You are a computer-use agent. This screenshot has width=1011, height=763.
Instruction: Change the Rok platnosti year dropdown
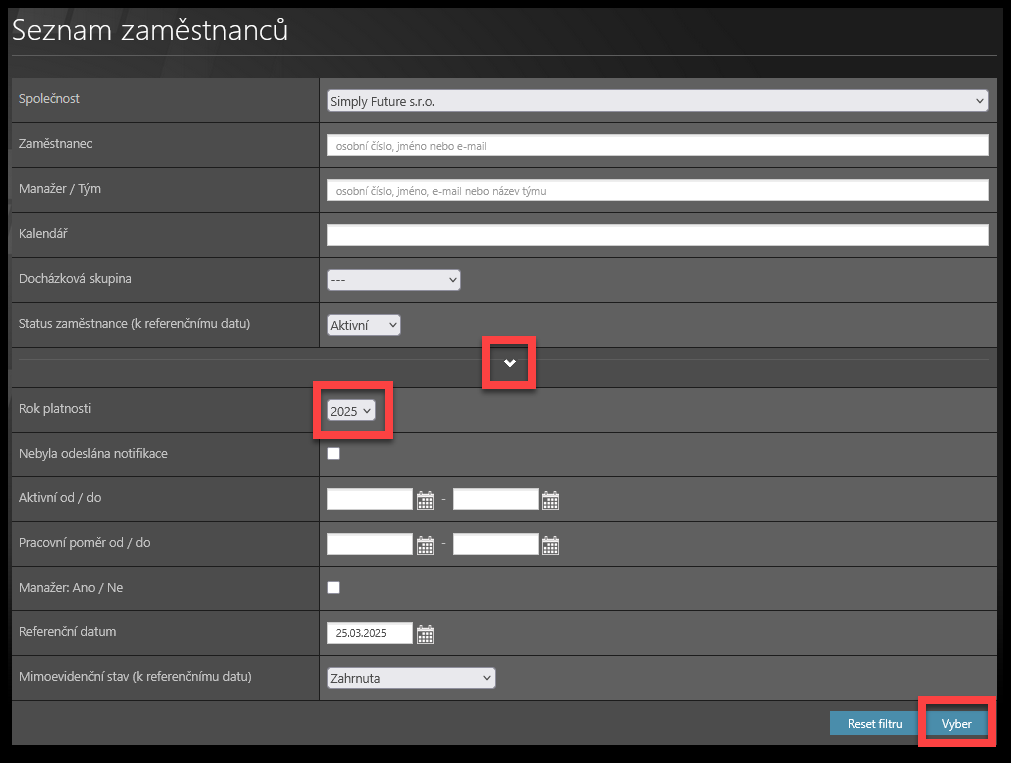tap(352, 411)
